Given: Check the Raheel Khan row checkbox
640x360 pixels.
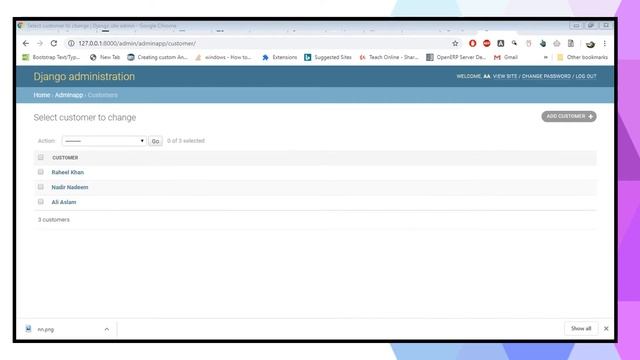Looking at the screenshot, I should point(40,172).
